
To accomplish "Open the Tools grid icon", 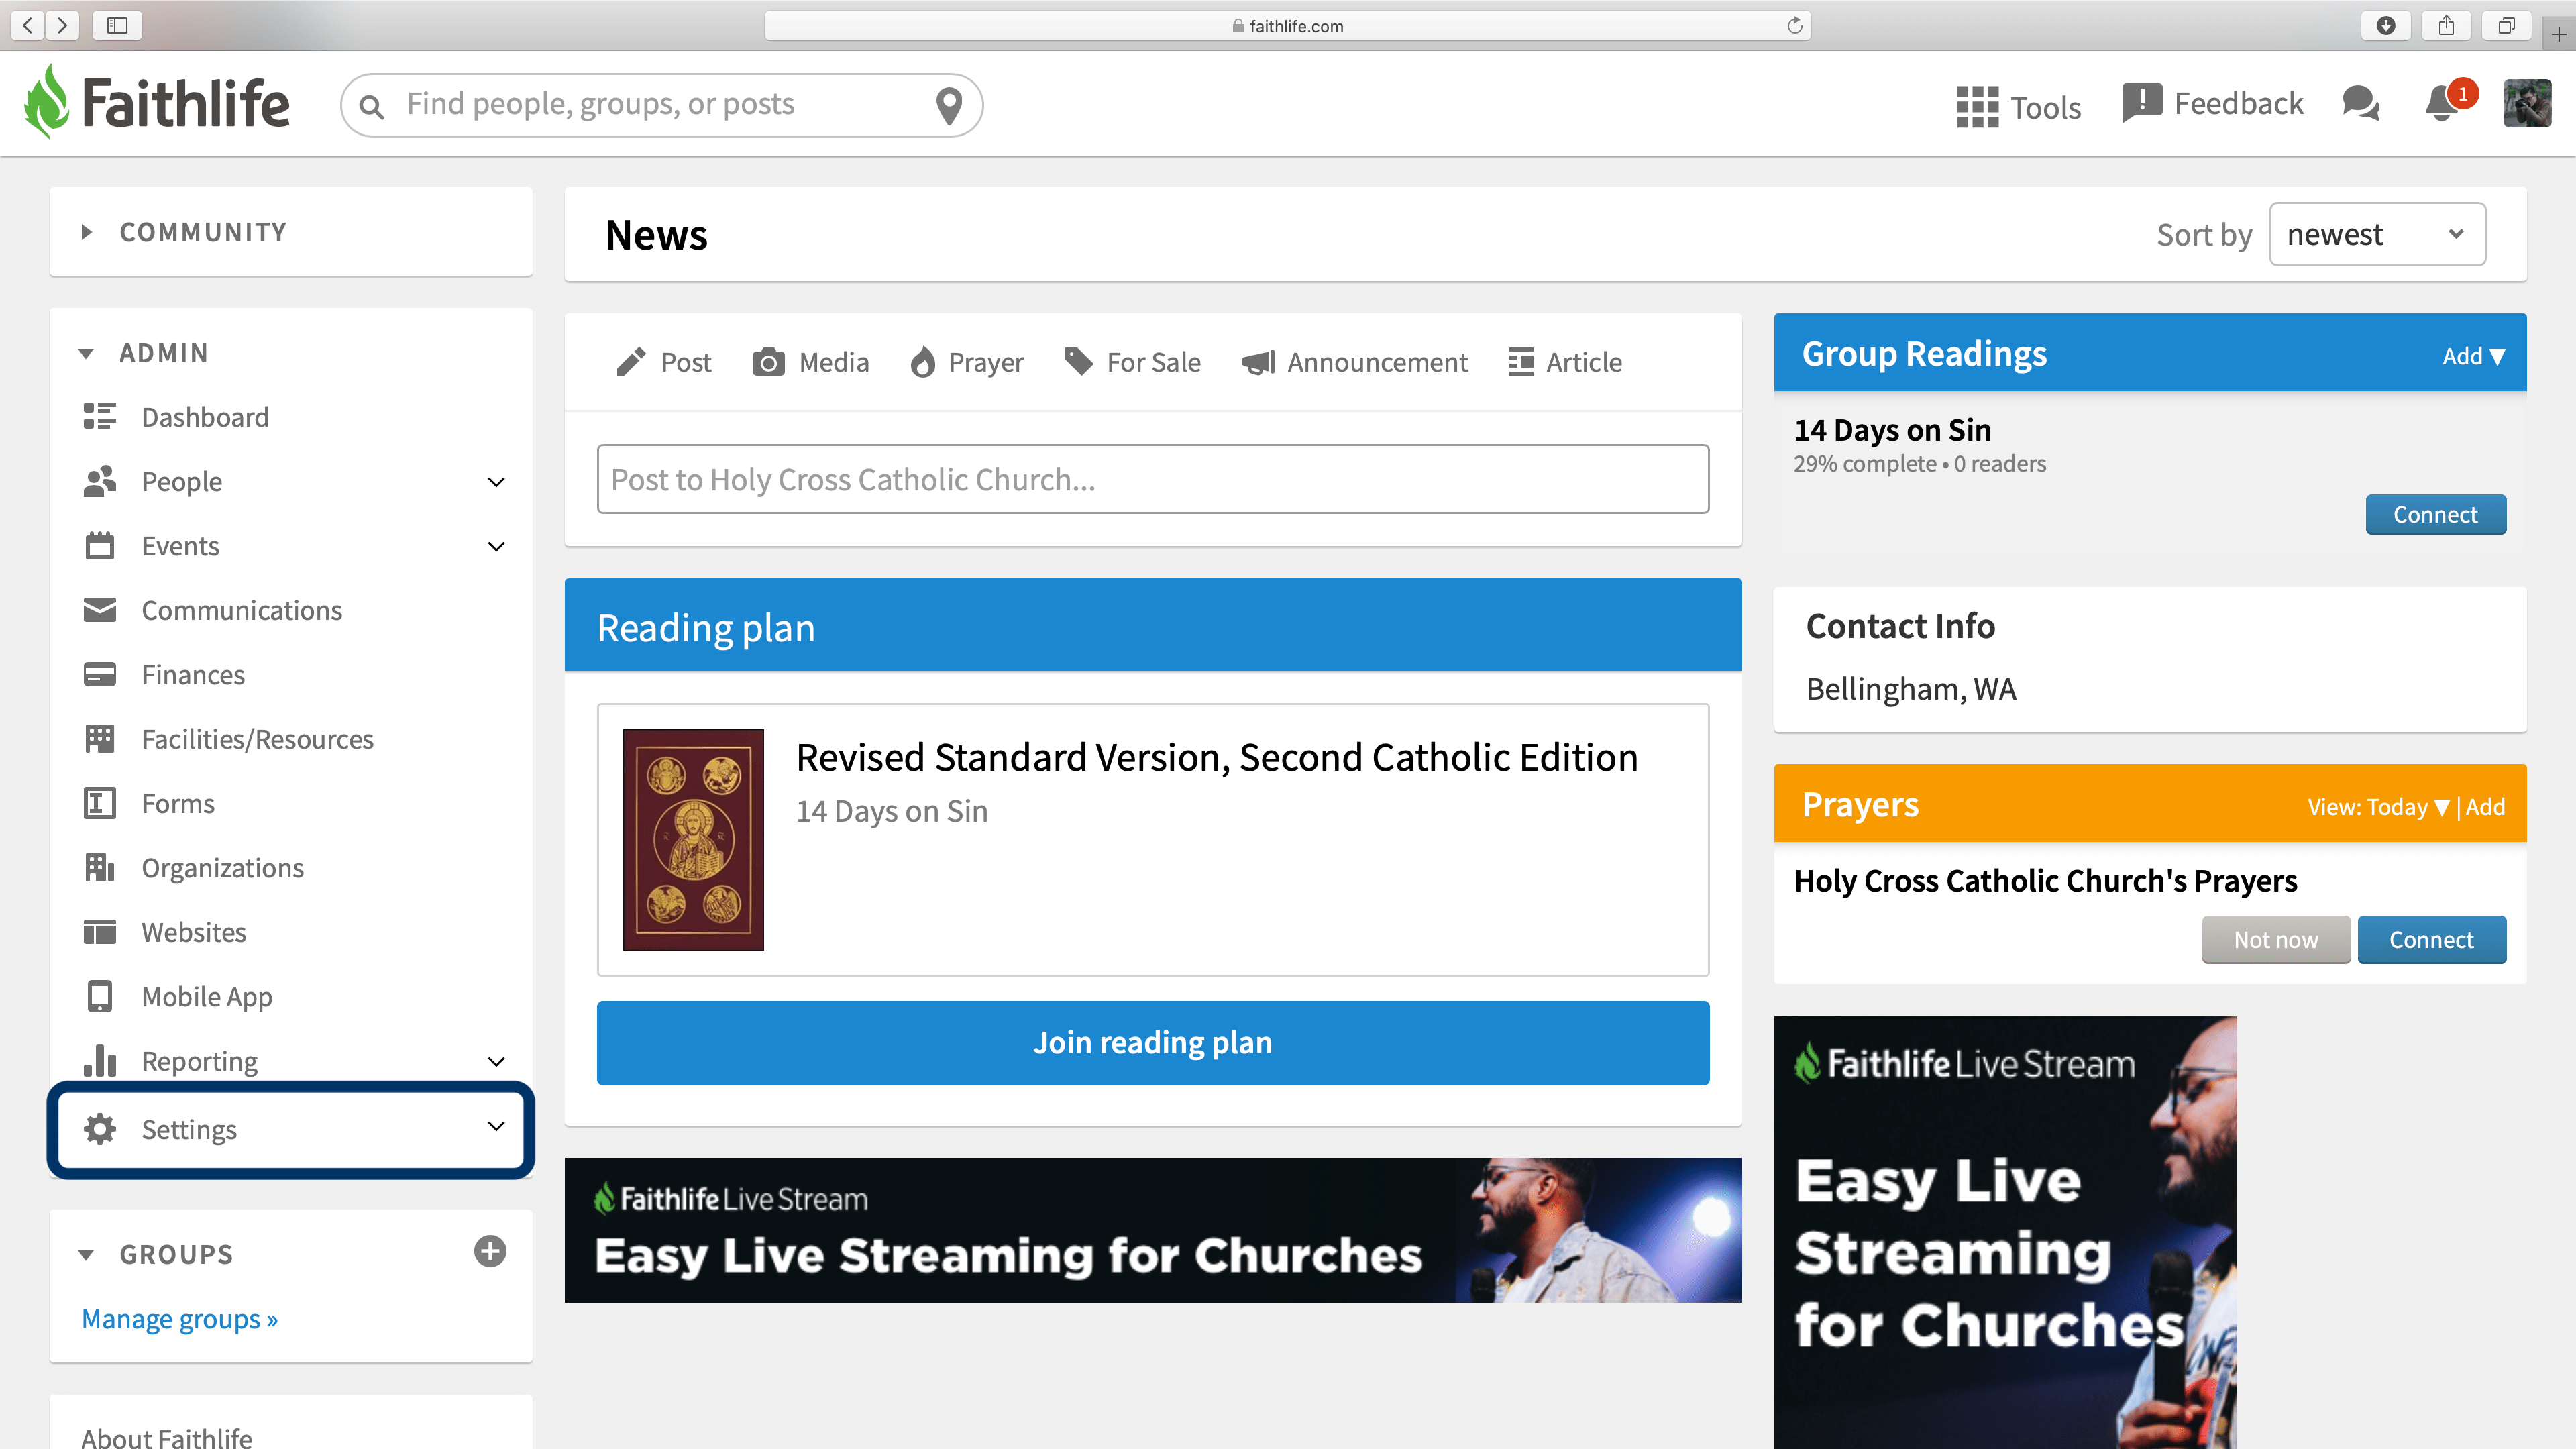I will 1977,106.
